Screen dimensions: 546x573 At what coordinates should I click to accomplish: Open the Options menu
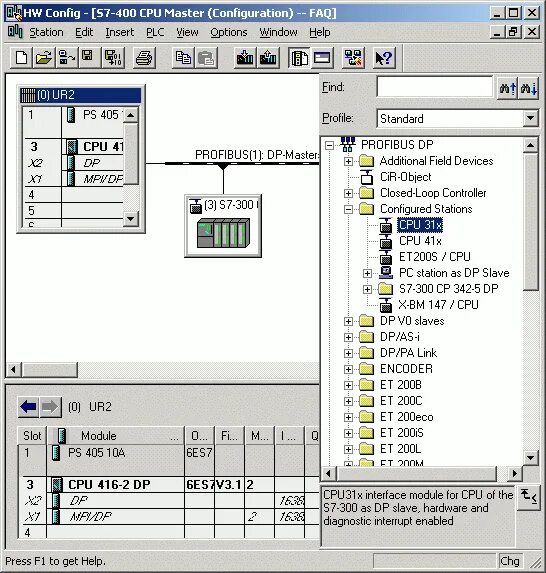[x=229, y=33]
